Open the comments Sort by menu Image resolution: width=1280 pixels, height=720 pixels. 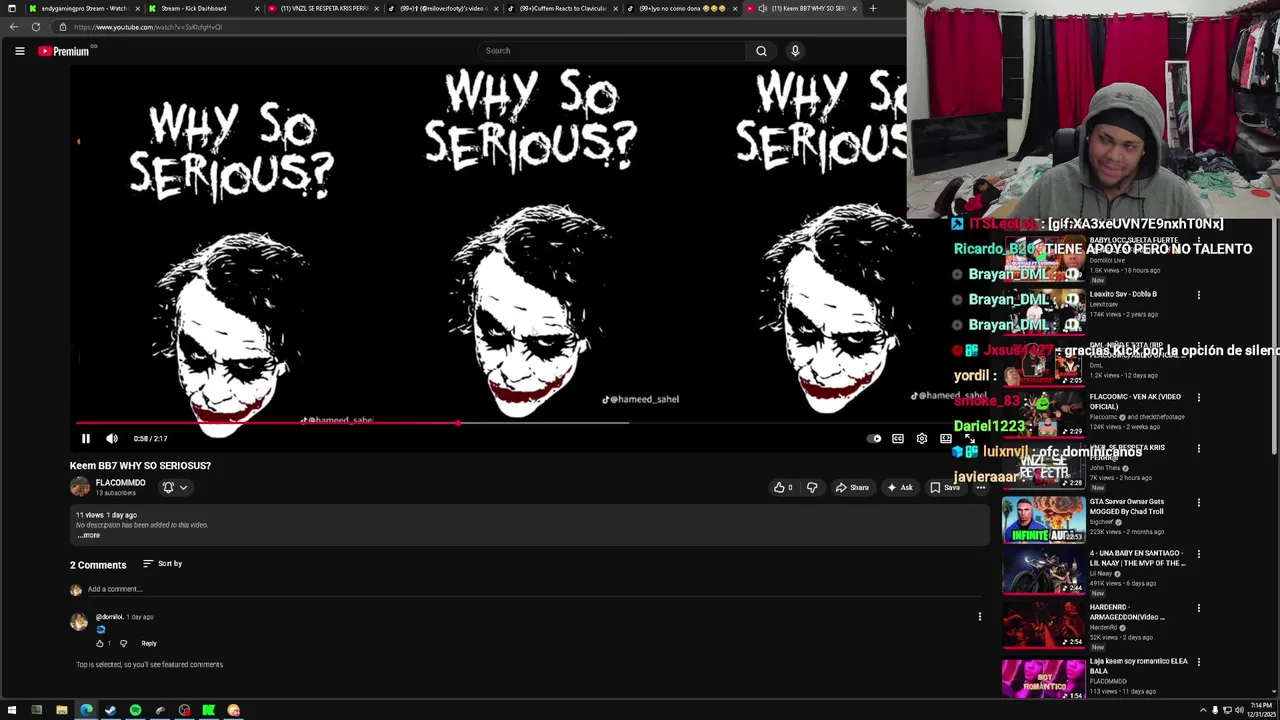click(x=163, y=564)
